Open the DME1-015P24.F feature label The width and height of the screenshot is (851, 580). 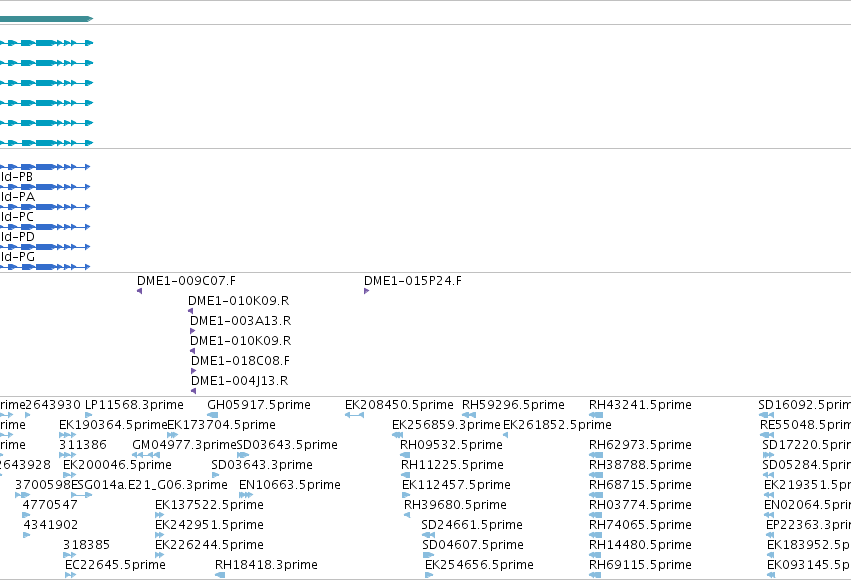(x=413, y=281)
